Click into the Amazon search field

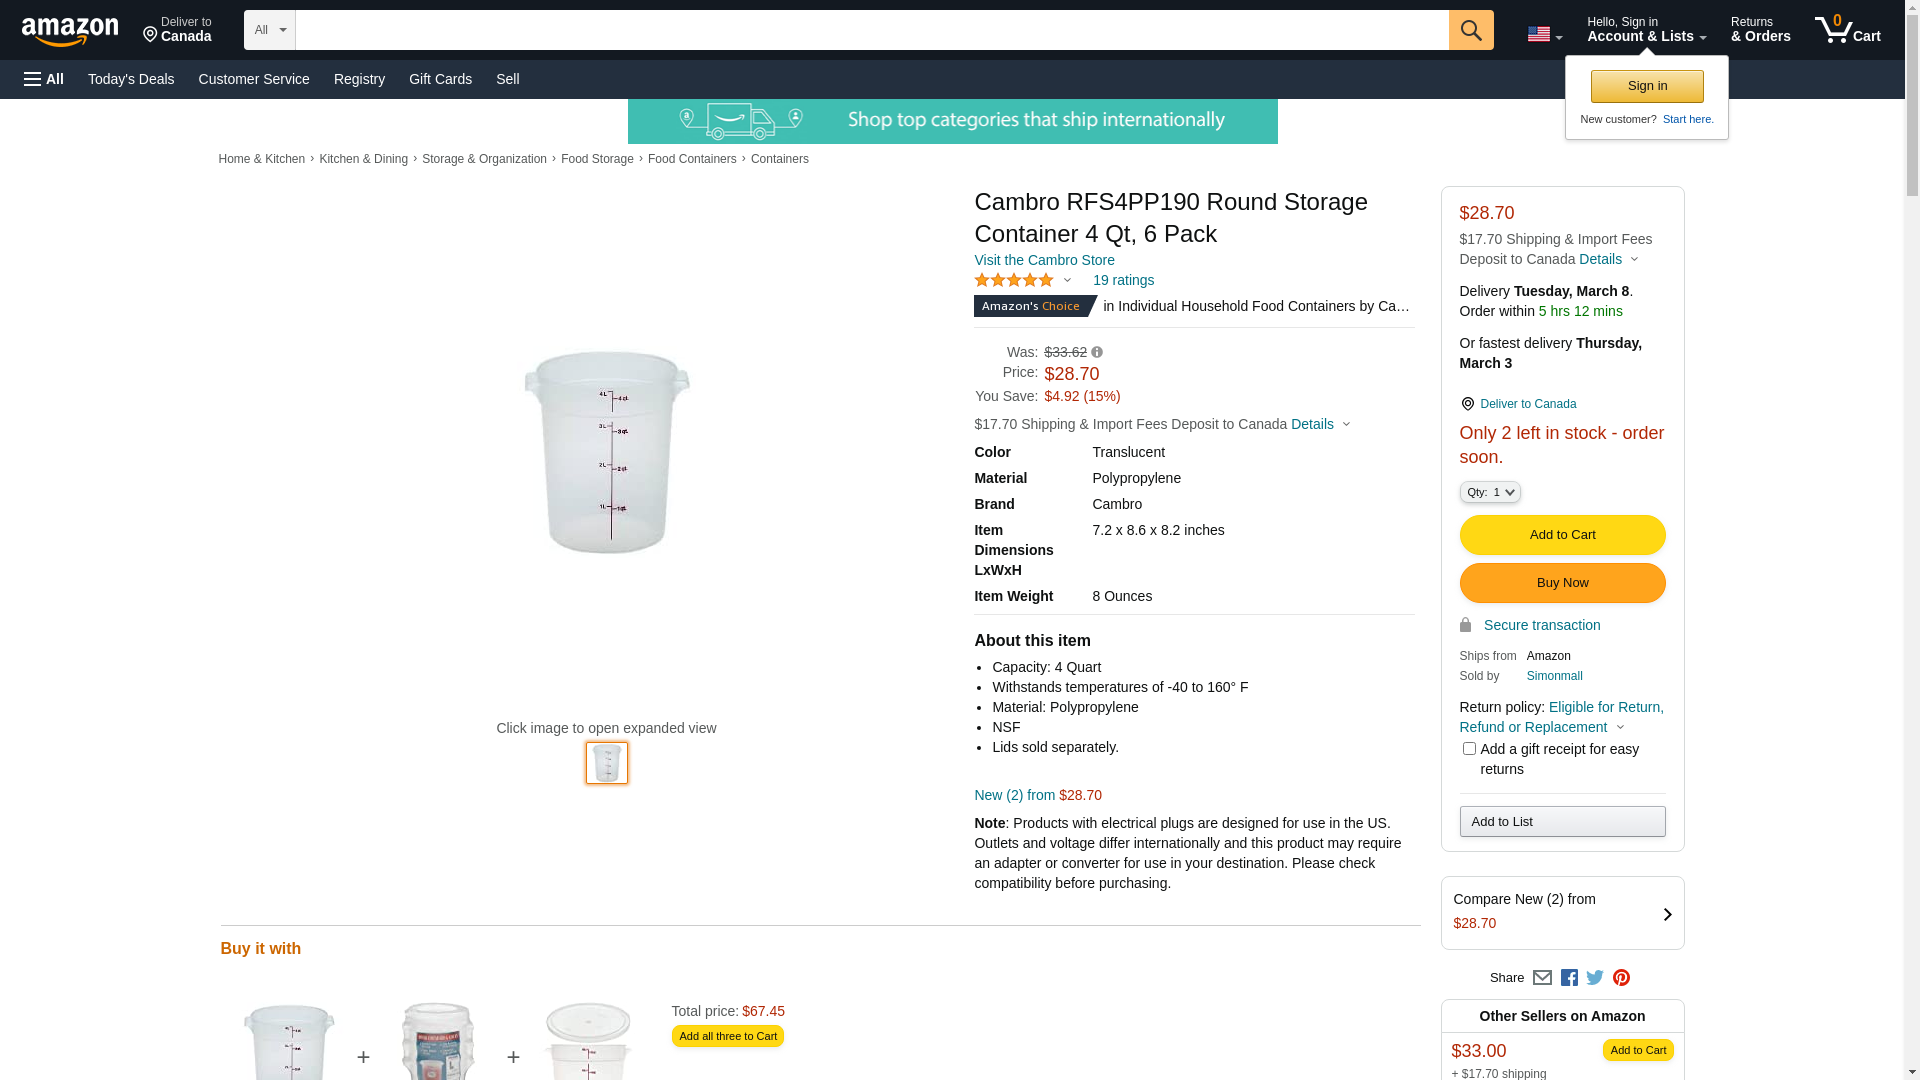[x=871, y=30]
